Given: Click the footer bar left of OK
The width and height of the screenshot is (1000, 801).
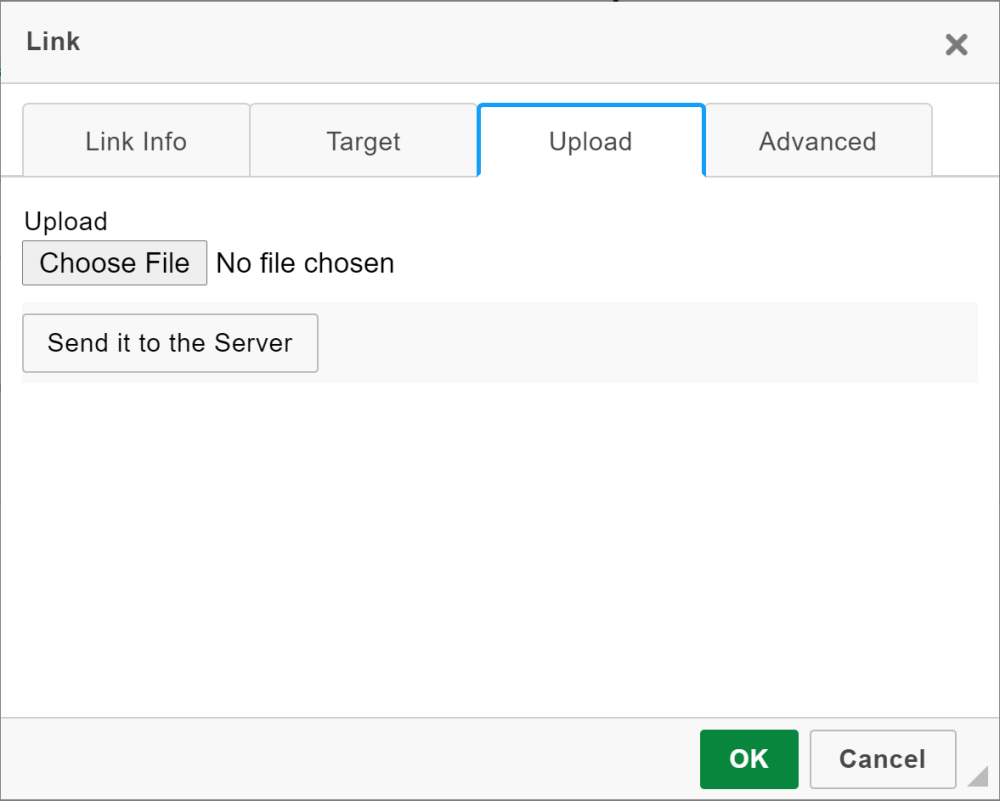Looking at the screenshot, I should [350, 759].
